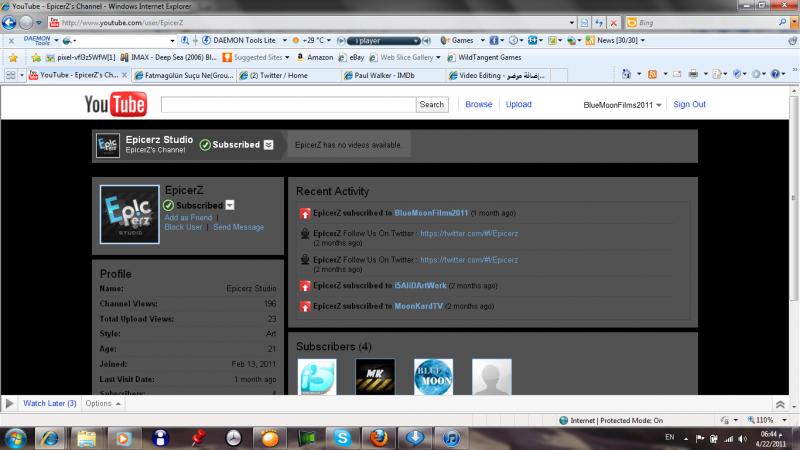
Task: Click the Bing search box
Action: [707, 22]
